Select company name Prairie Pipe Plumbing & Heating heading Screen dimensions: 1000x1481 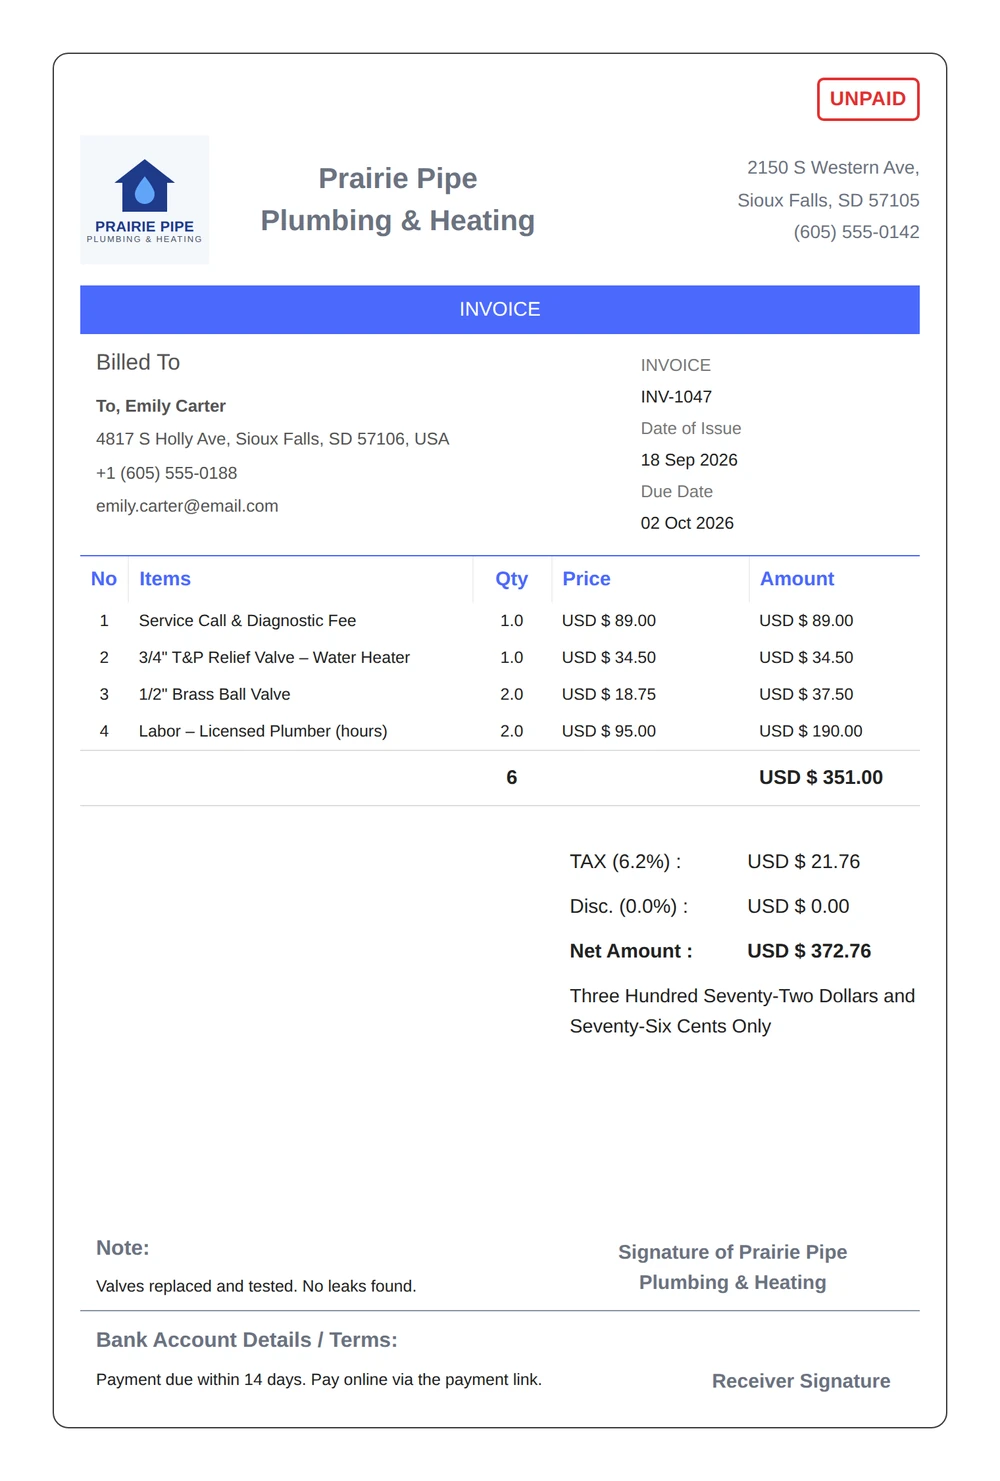[398, 200]
